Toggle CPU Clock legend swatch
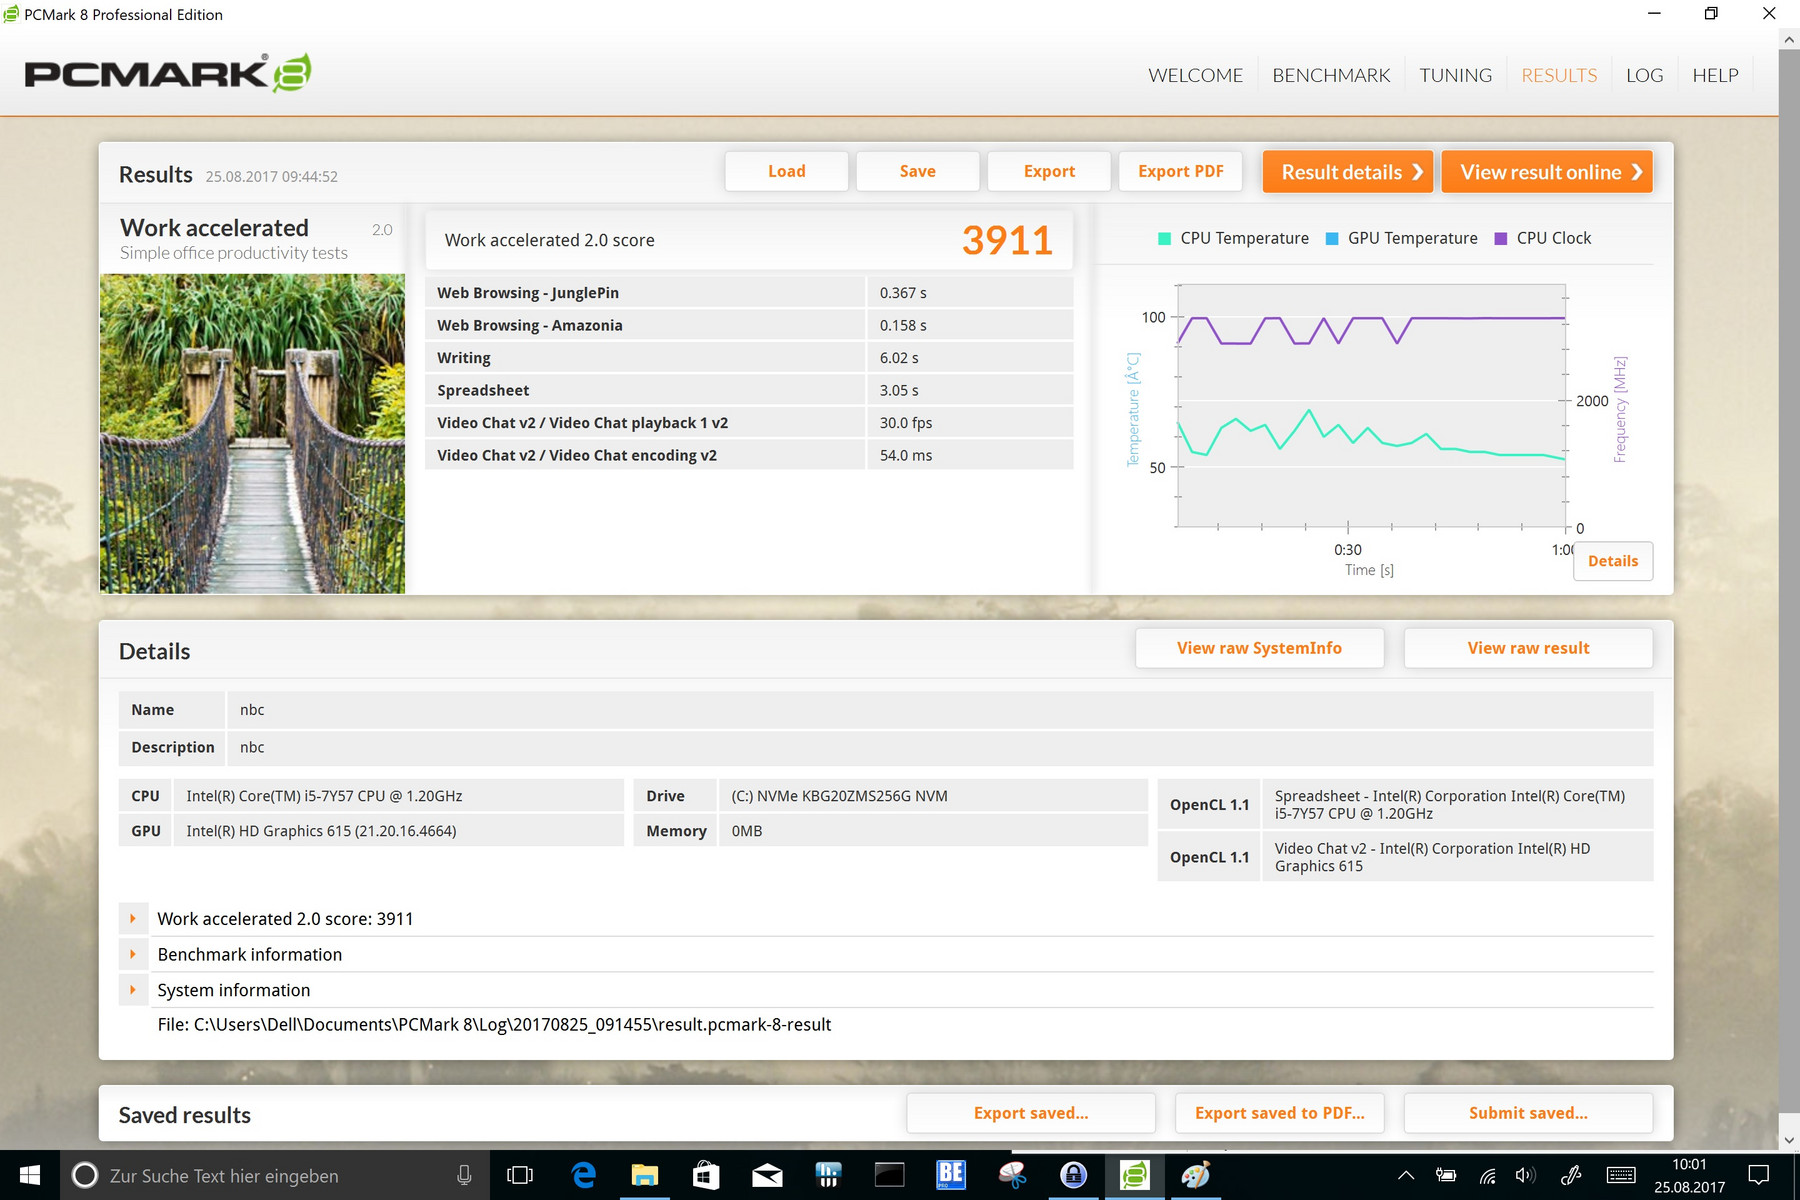 1501,238
